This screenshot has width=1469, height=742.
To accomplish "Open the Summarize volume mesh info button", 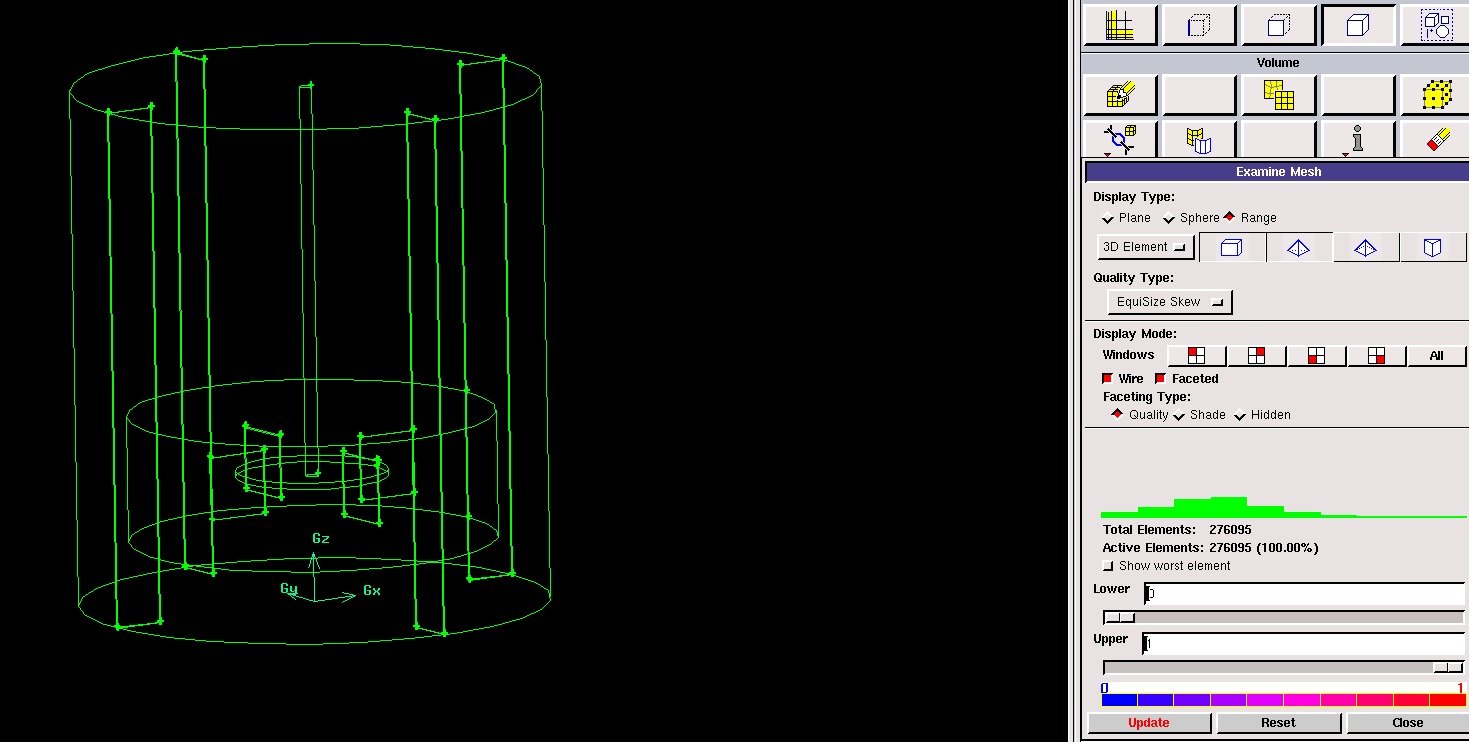I will 1357,138.
